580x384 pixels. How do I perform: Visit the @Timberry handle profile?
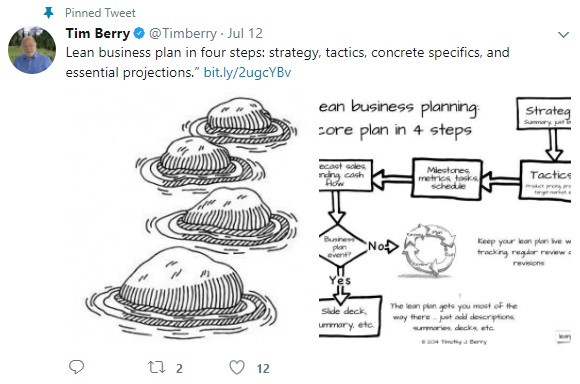pyautogui.click(x=183, y=34)
